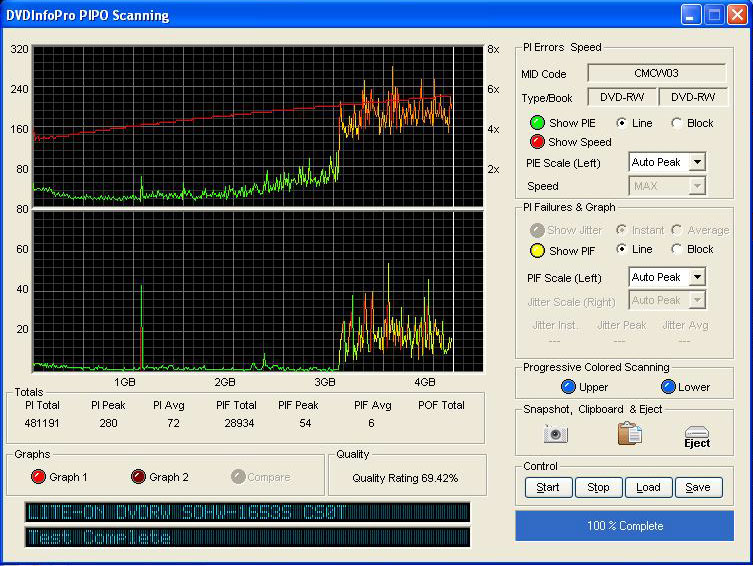
Task: Save the scan results
Action: (x=698, y=487)
